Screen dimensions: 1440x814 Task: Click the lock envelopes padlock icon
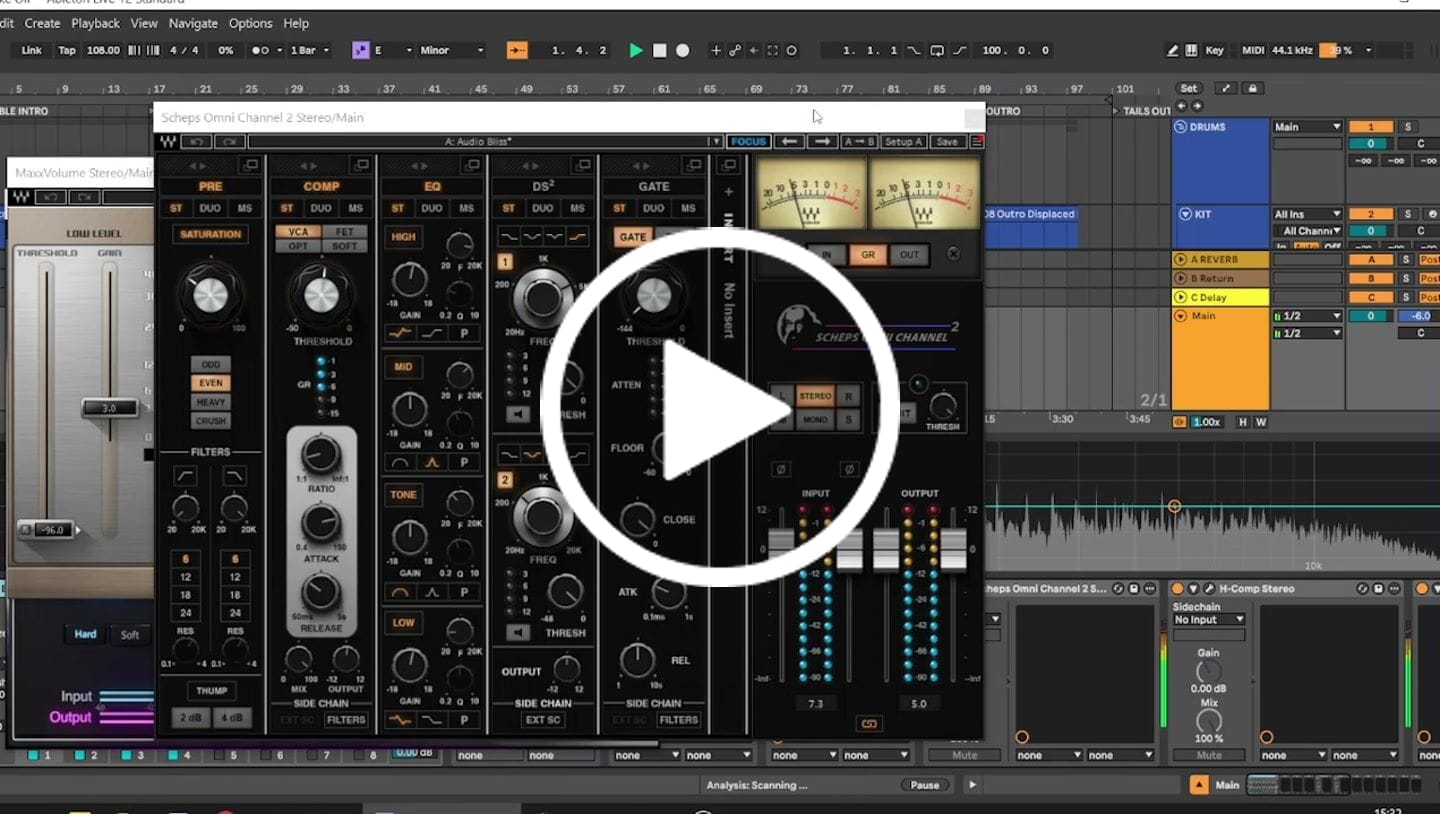[1252, 88]
